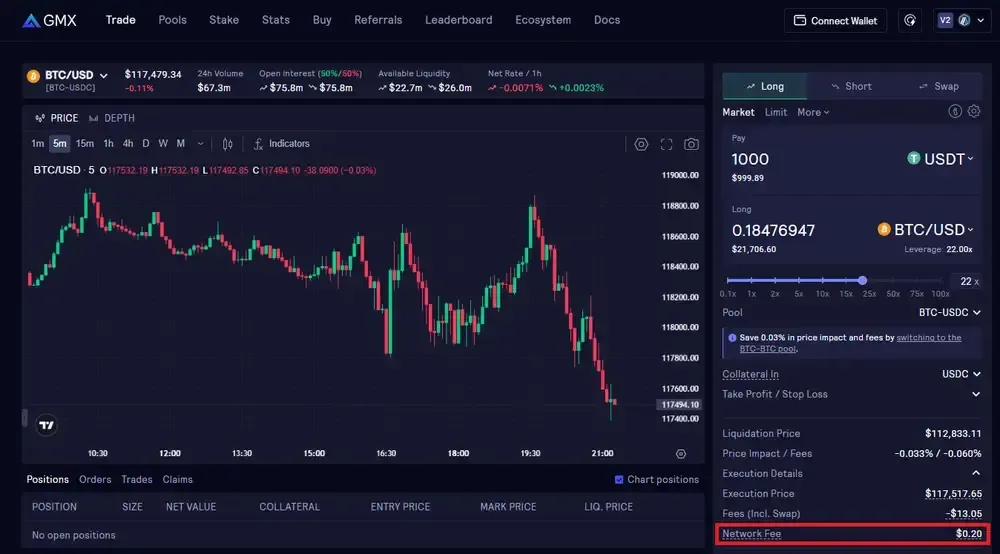
Task: Select the 5m timeframe
Action: 59,144
